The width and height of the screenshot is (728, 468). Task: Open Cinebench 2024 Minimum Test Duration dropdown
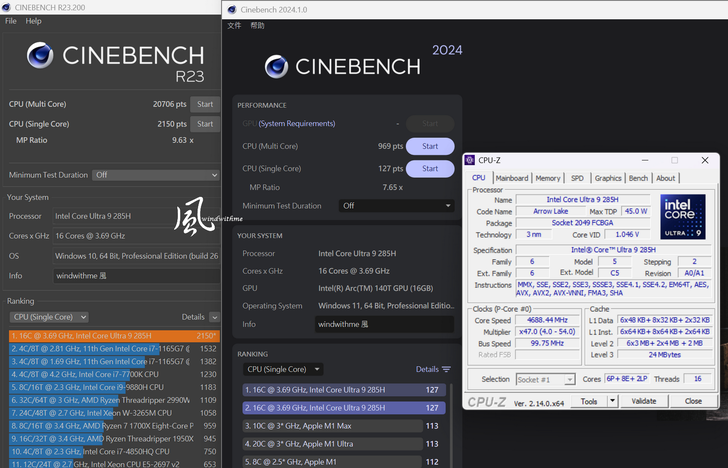(395, 206)
